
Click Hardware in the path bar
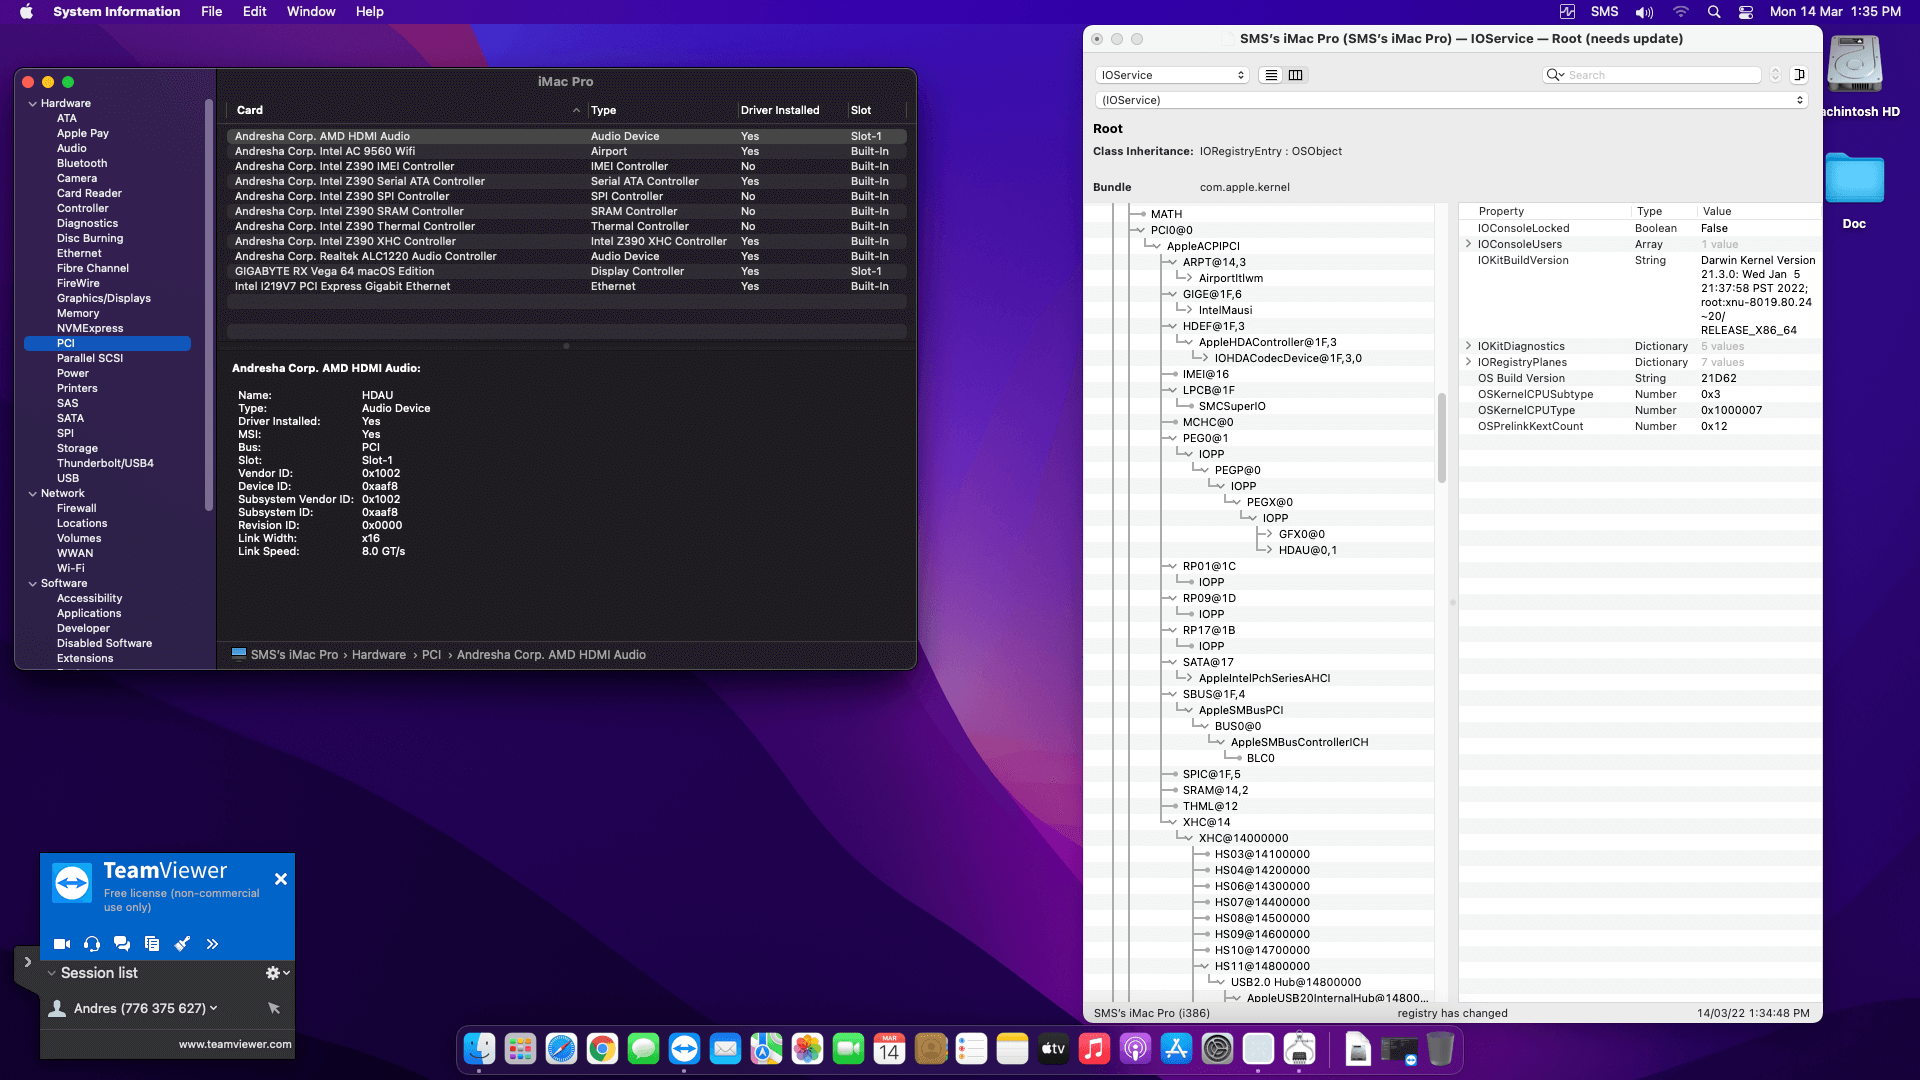(379, 655)
